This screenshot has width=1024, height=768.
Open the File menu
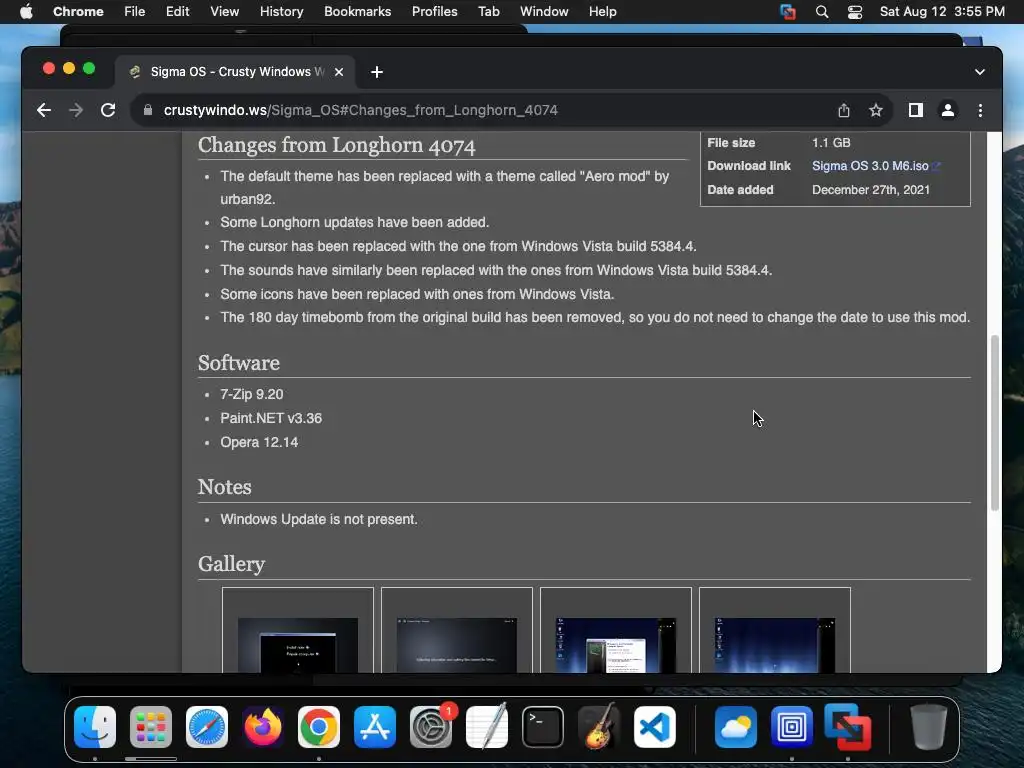click(135, 12)
